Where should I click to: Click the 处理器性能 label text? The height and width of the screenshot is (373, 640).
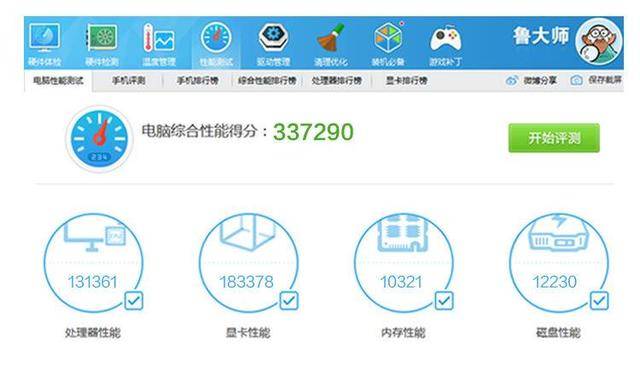93,333
